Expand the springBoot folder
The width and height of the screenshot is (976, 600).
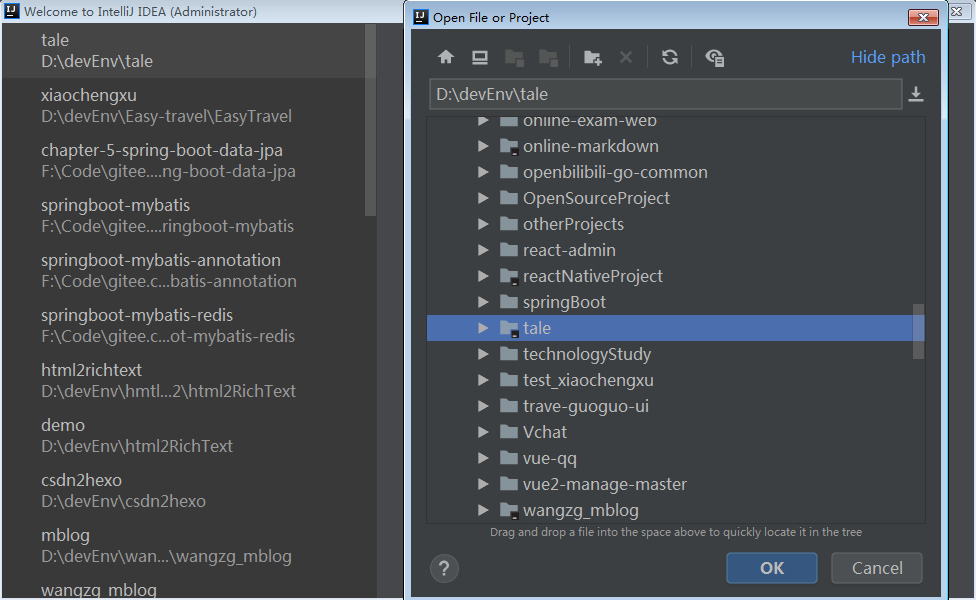pyautogui.click(x=483, y=302)
